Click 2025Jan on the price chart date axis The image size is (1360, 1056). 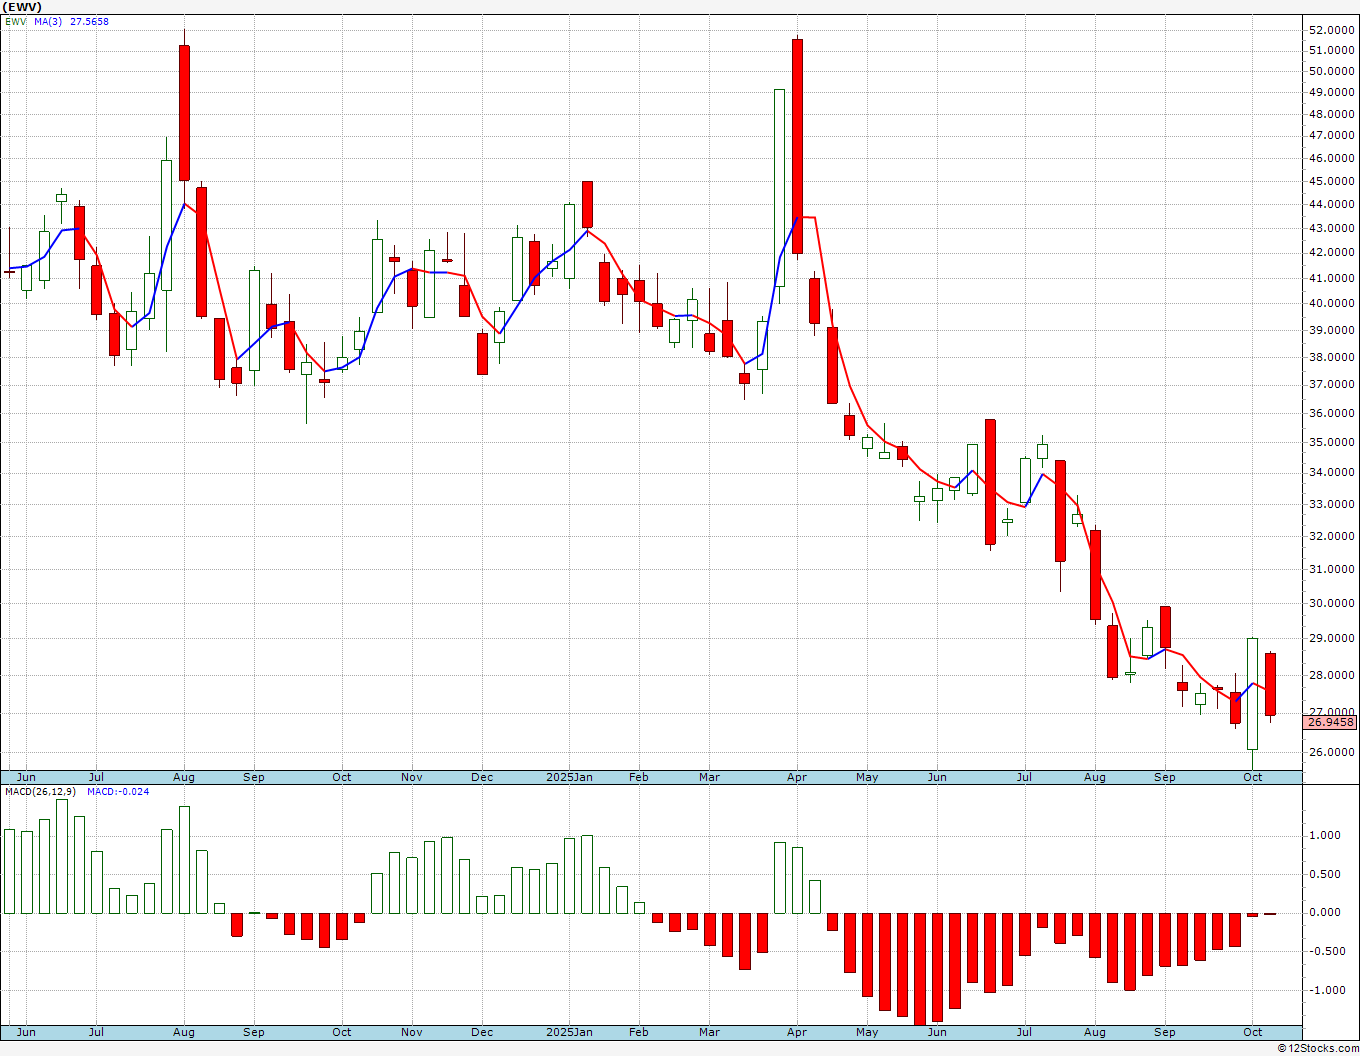569,777
